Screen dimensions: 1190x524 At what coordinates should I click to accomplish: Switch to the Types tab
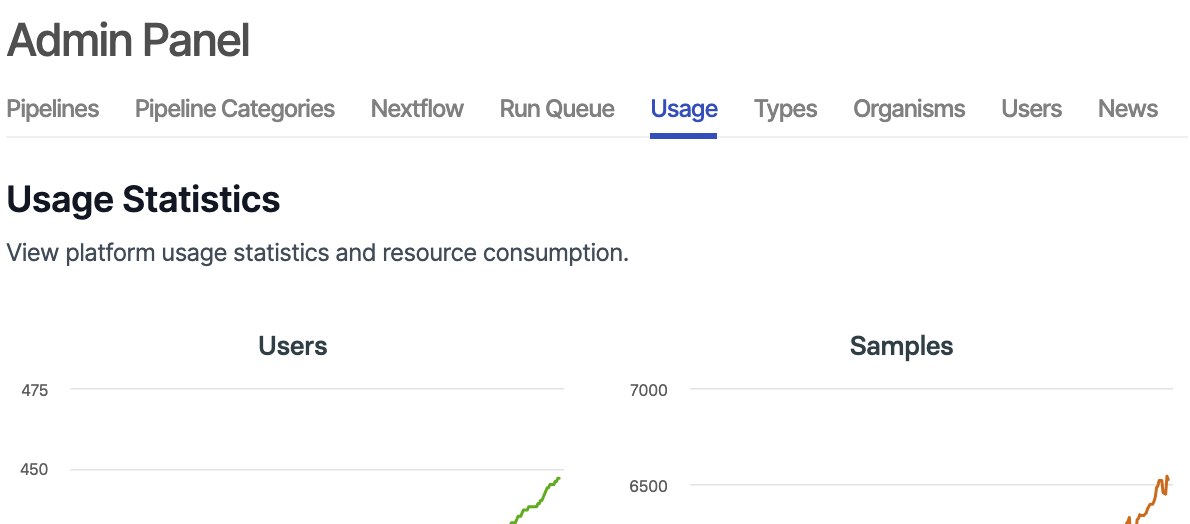(785, 109)
